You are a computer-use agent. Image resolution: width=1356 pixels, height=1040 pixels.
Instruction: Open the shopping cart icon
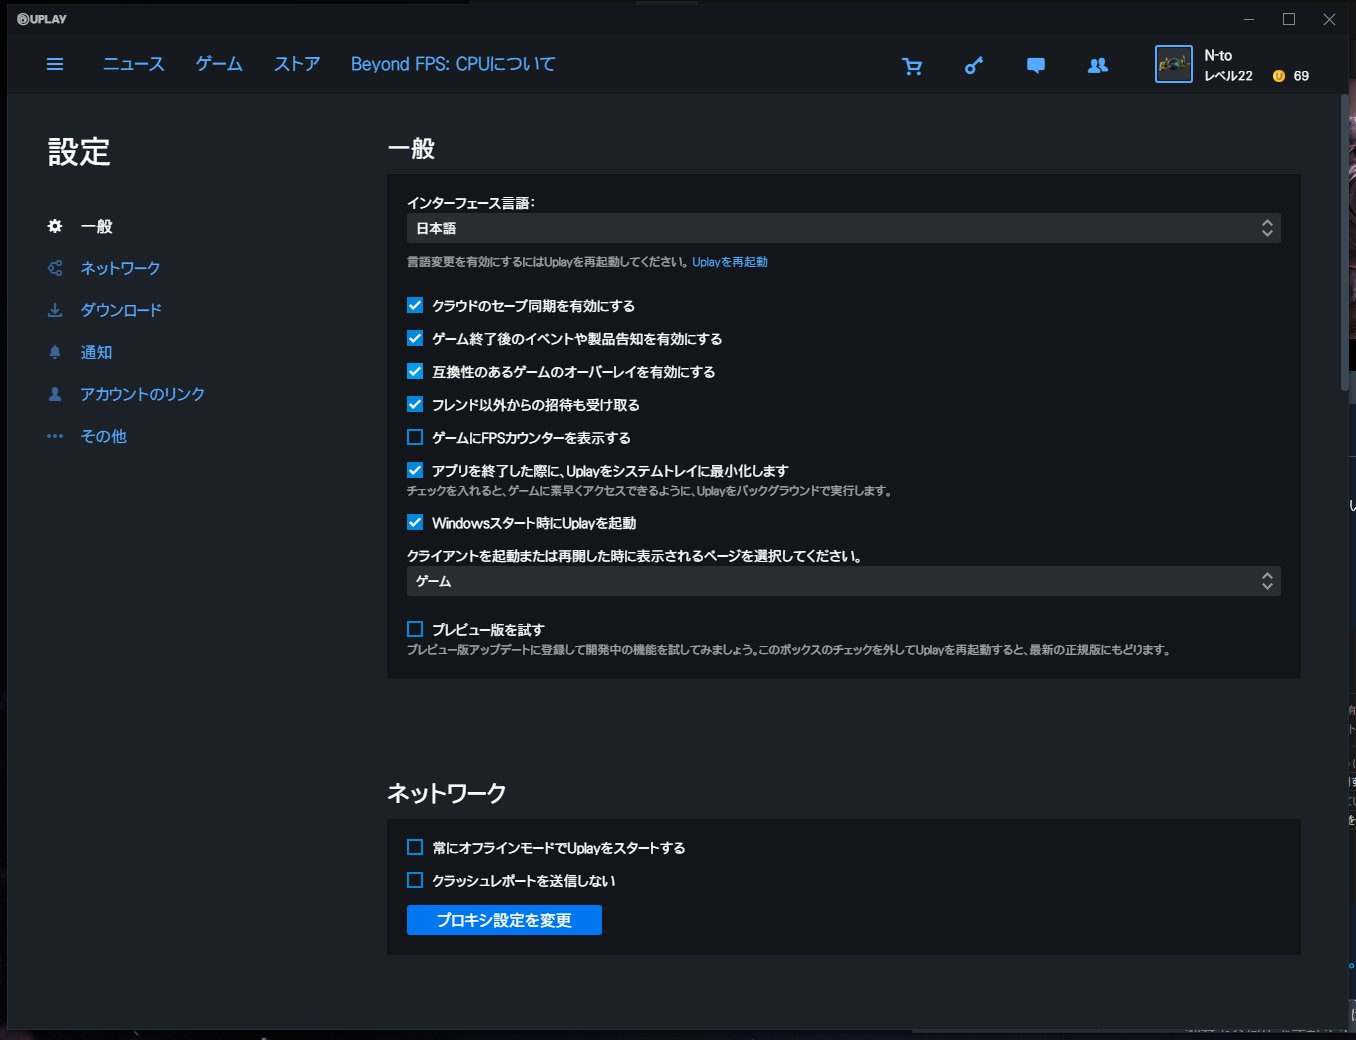[912, 66]
